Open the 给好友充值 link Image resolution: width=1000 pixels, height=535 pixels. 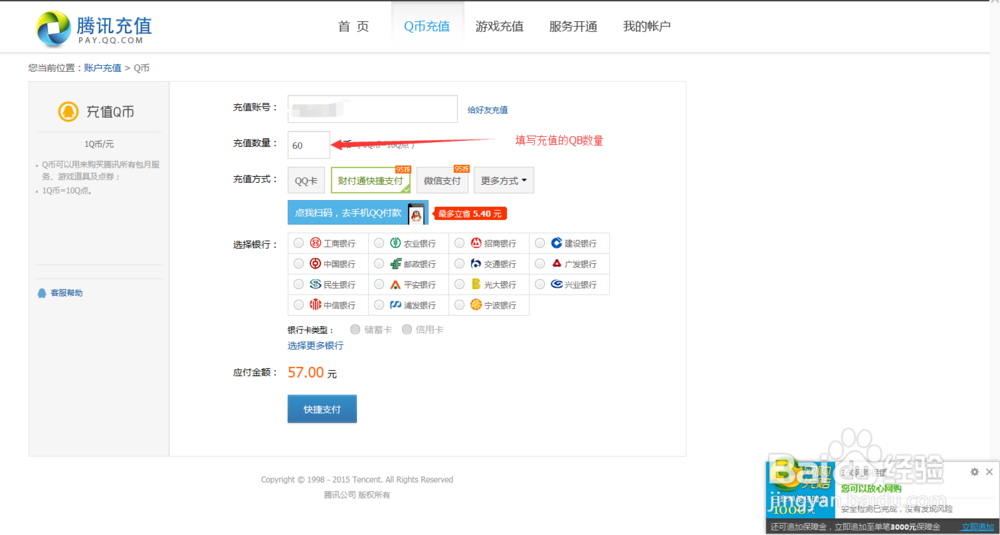point(488,110)
